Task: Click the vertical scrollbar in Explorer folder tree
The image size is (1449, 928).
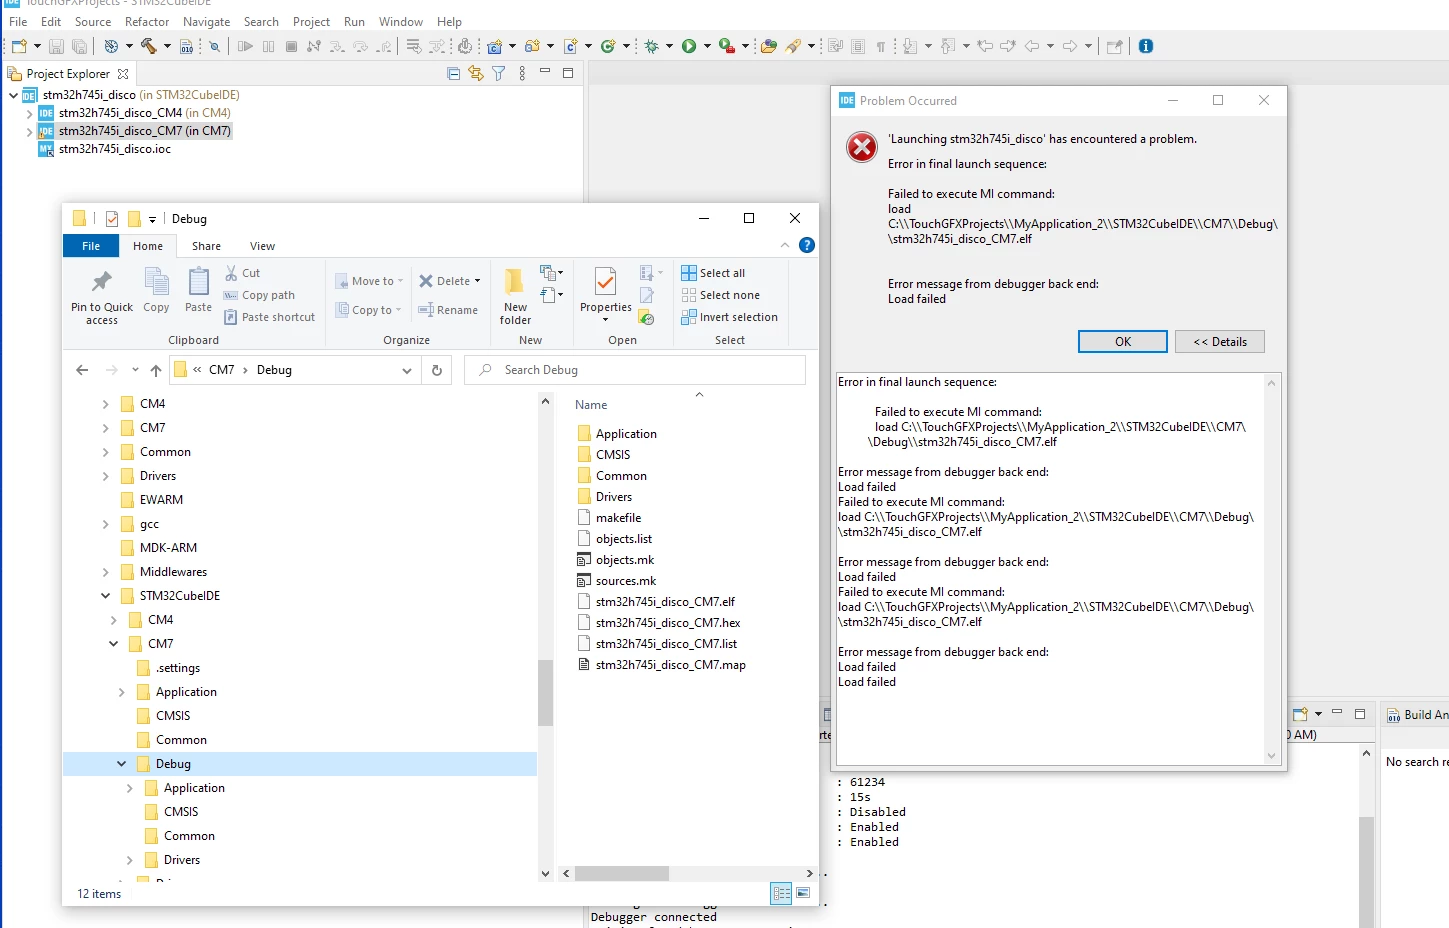Action: [x=545, y=692]
